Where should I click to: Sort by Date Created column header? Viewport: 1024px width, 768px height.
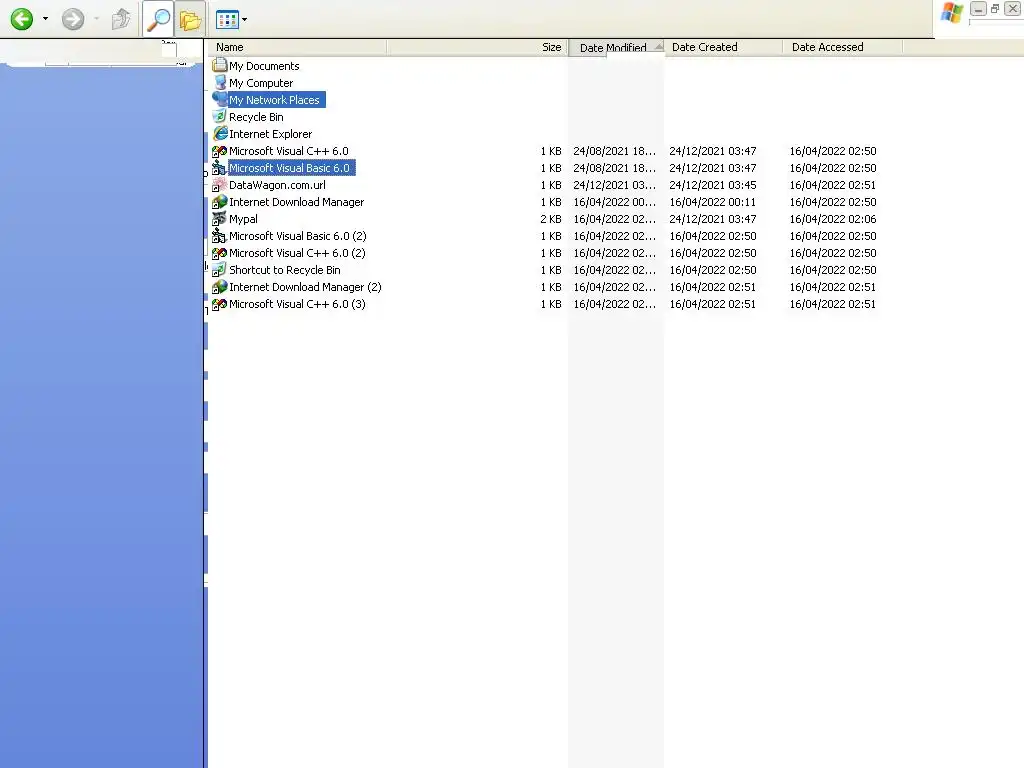click(724, 47)
